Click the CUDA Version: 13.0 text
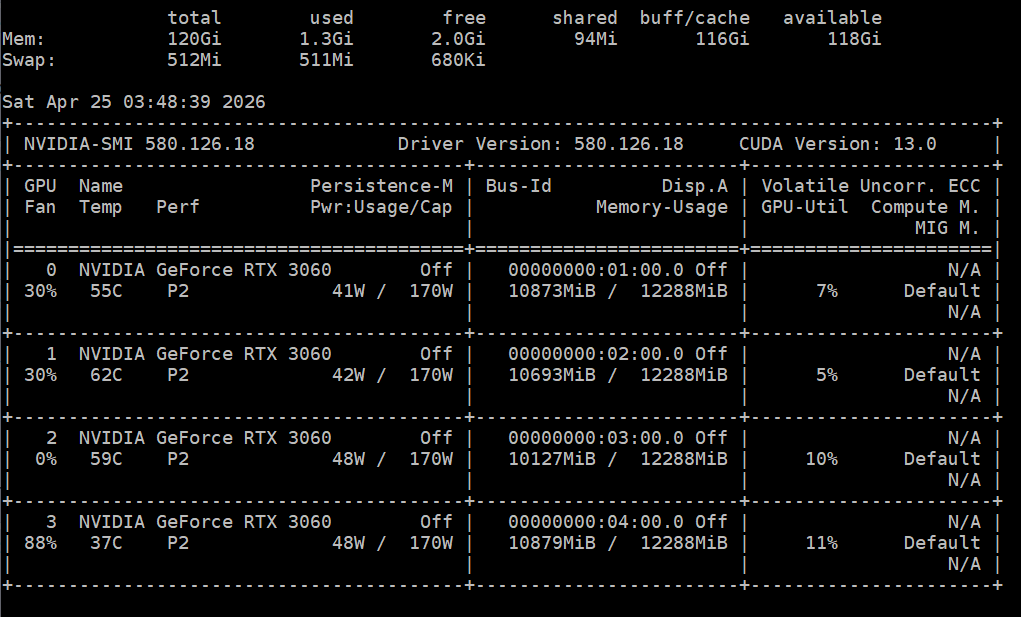The width and height of the screenshot is (1021, 617). [x=837, y=144]
